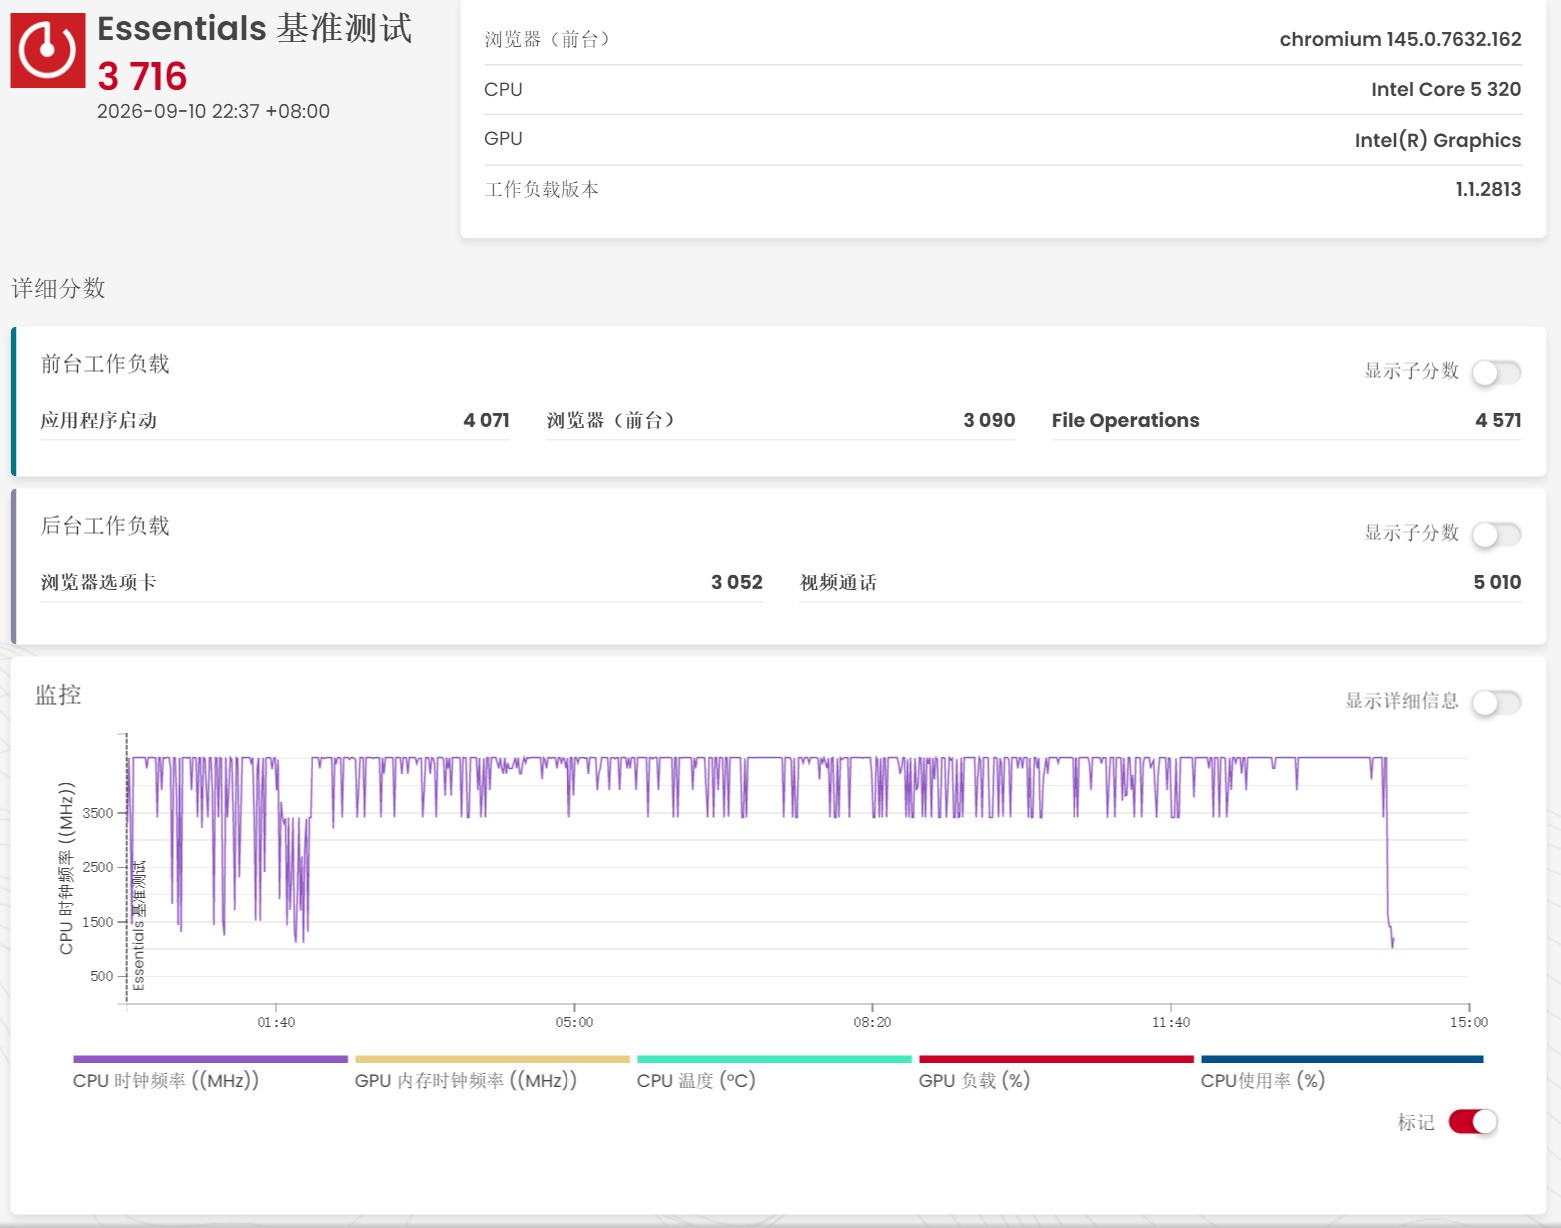Turn off the 标记 markers toggle
The height and width of the screenshot is (1228, 1561).
1473,1122
